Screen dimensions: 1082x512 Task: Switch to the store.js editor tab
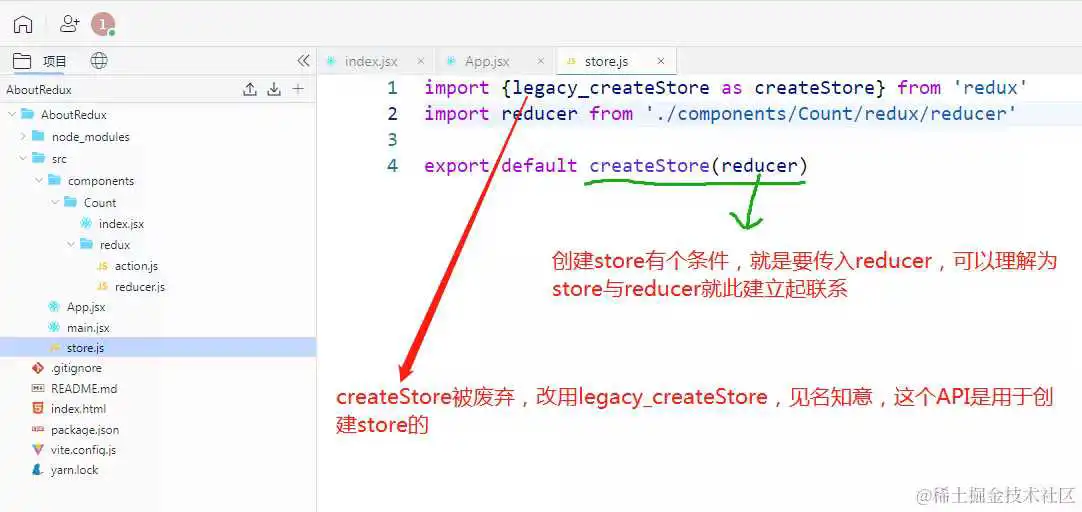[607, 61]
